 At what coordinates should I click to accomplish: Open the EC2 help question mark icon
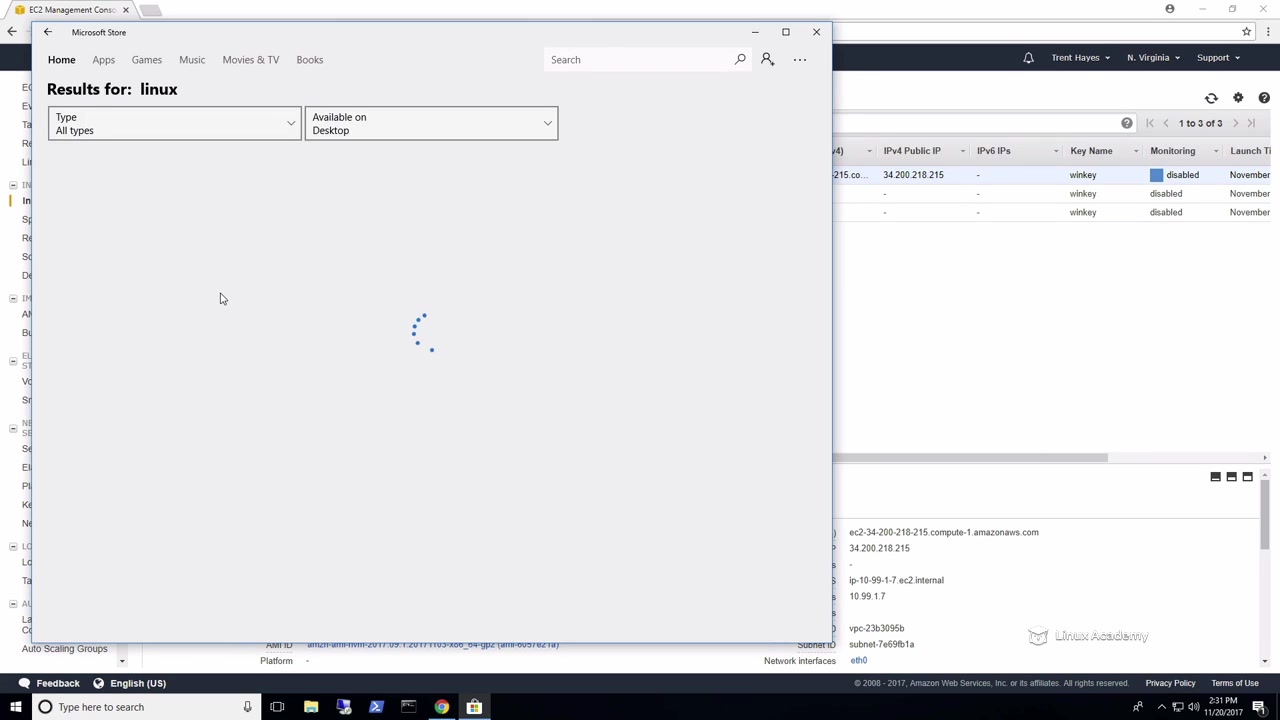(1264, 98)
